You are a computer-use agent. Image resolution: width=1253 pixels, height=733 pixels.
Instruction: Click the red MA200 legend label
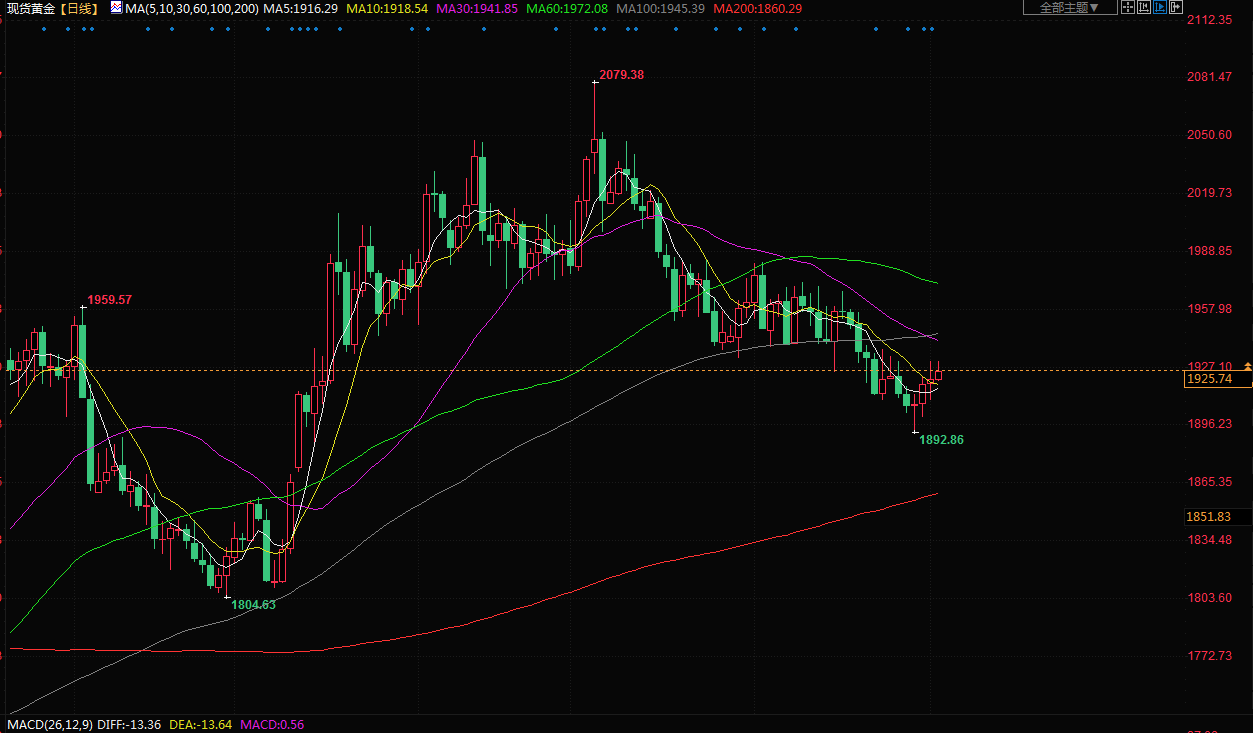coord(745,8)
